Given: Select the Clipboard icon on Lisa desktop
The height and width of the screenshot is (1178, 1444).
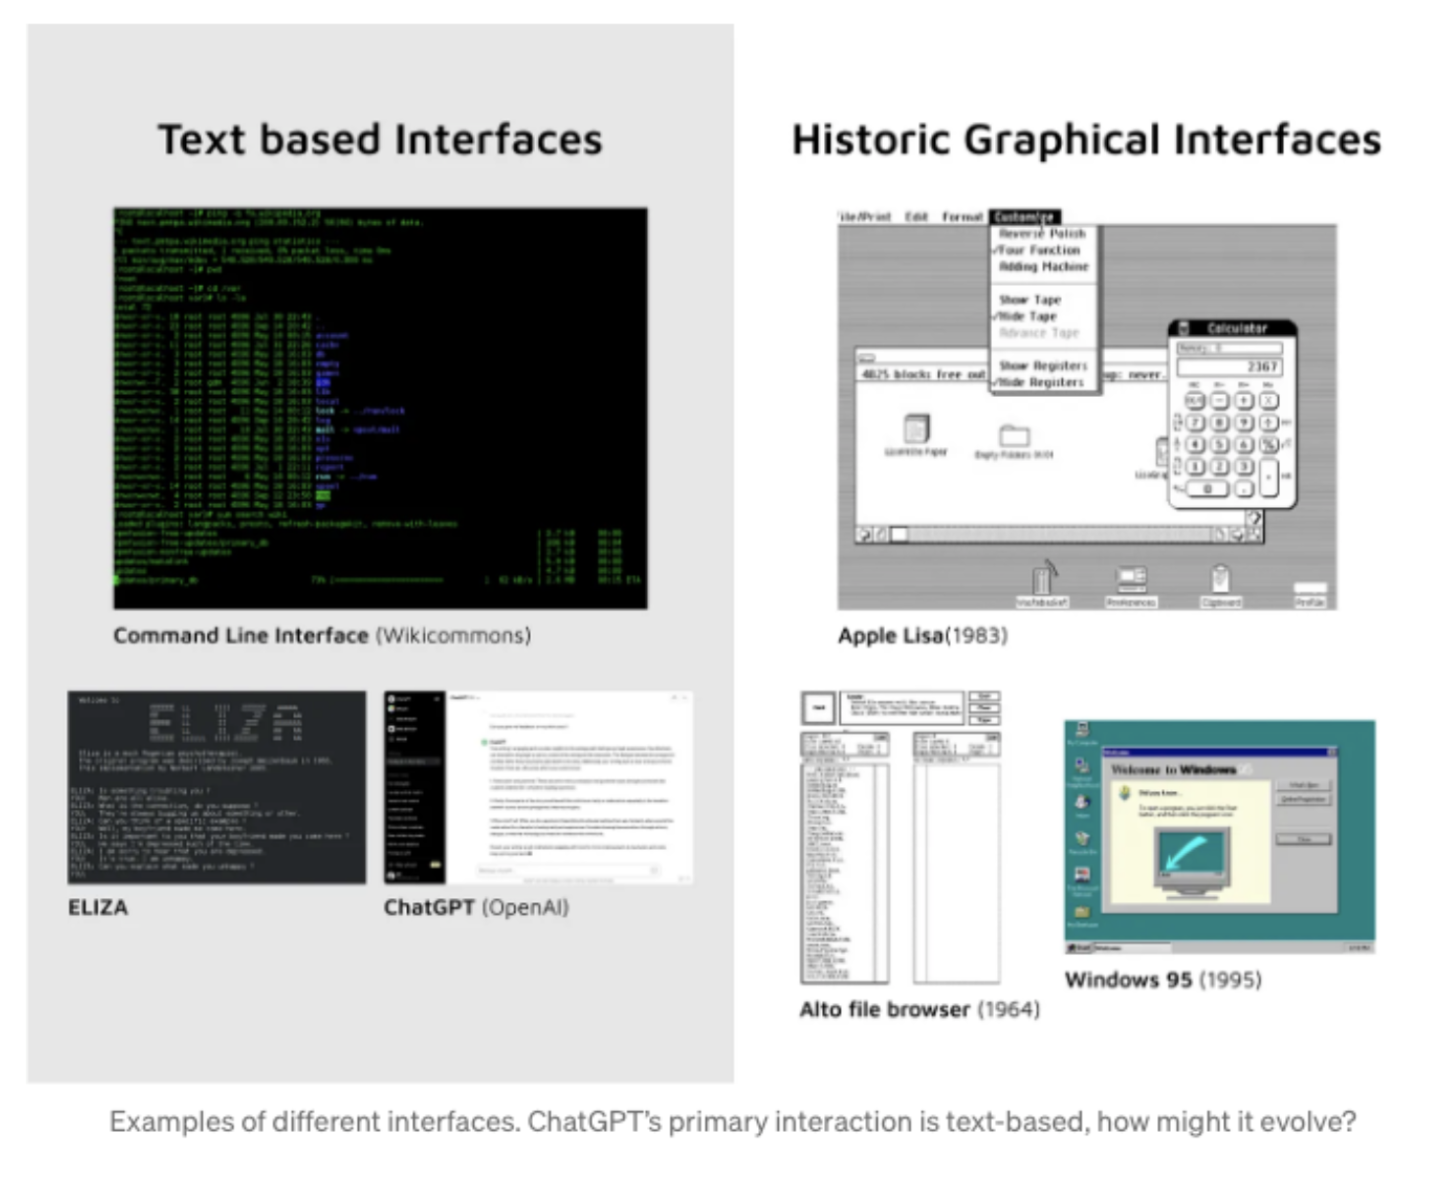Looking at the screenshot, I should coord(1220,580).
